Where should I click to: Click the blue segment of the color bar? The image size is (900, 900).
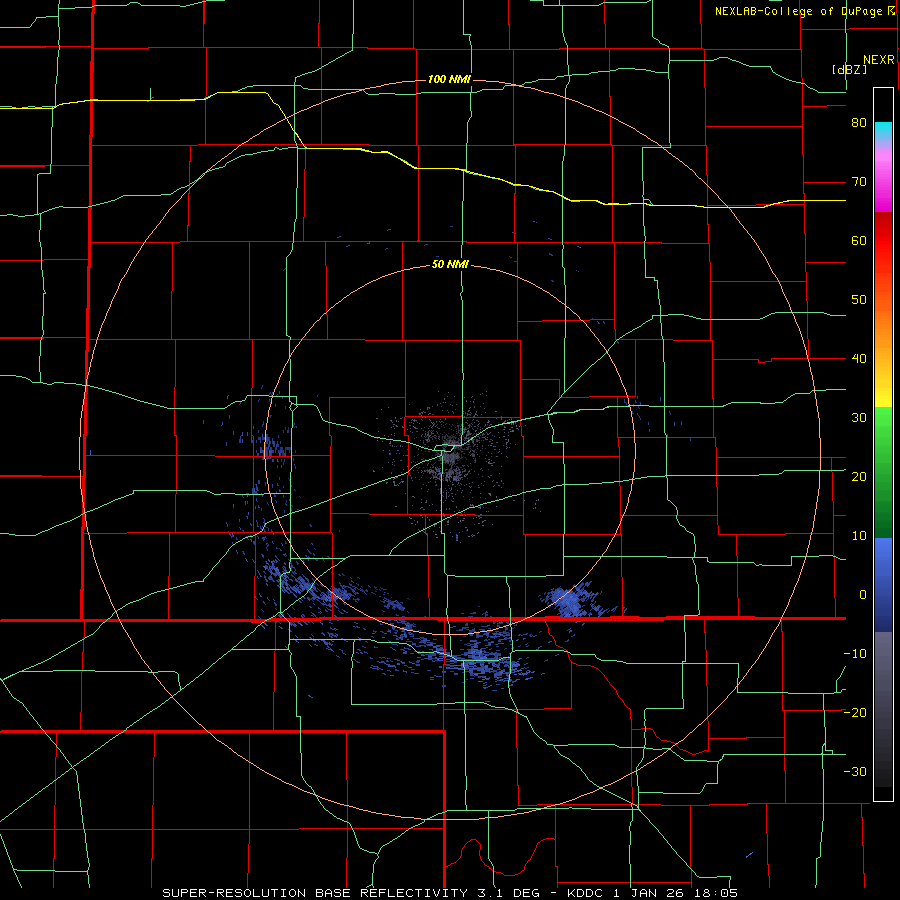click(x=883, y=585)
